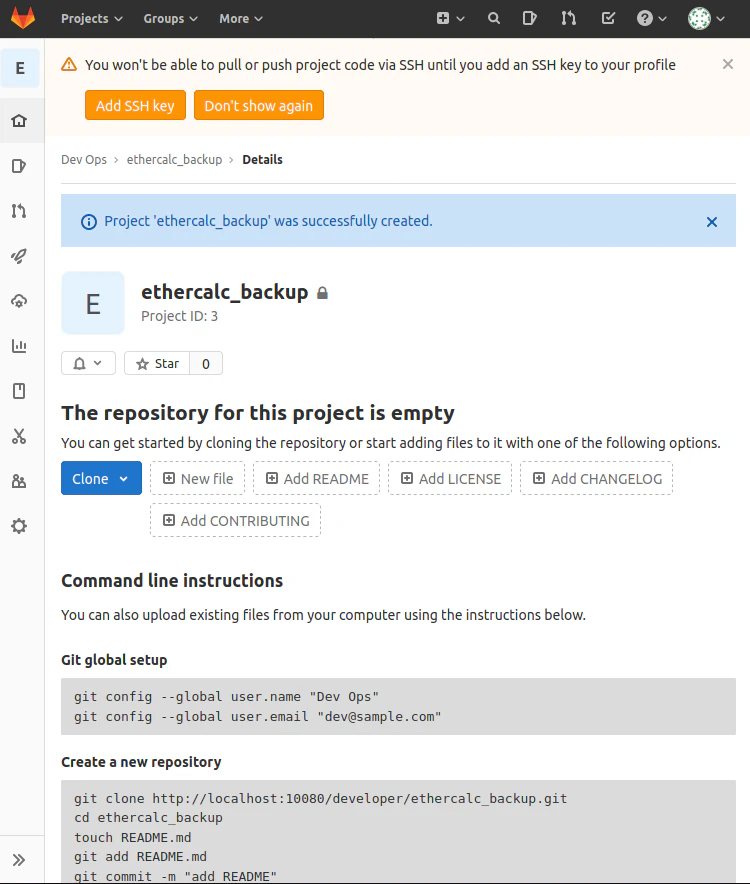The height and width of the screenshot is (884, 750).
Task: Click the Add SSH key button
Action: [135, 105]
